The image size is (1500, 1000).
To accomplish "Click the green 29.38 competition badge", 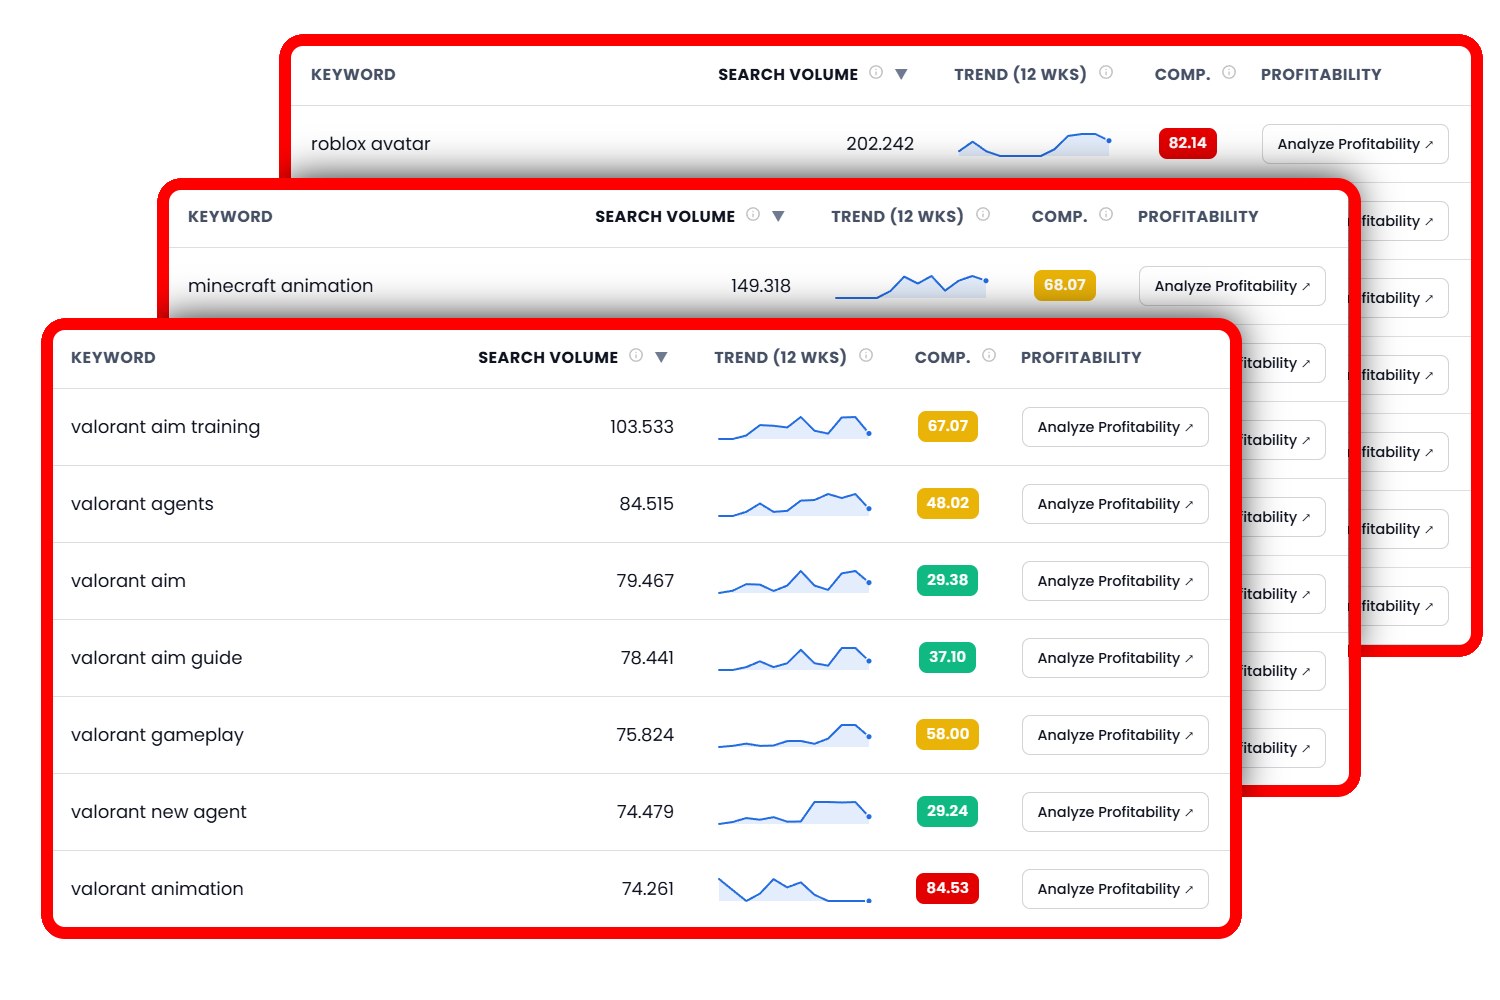I will [x=947, y=580].
